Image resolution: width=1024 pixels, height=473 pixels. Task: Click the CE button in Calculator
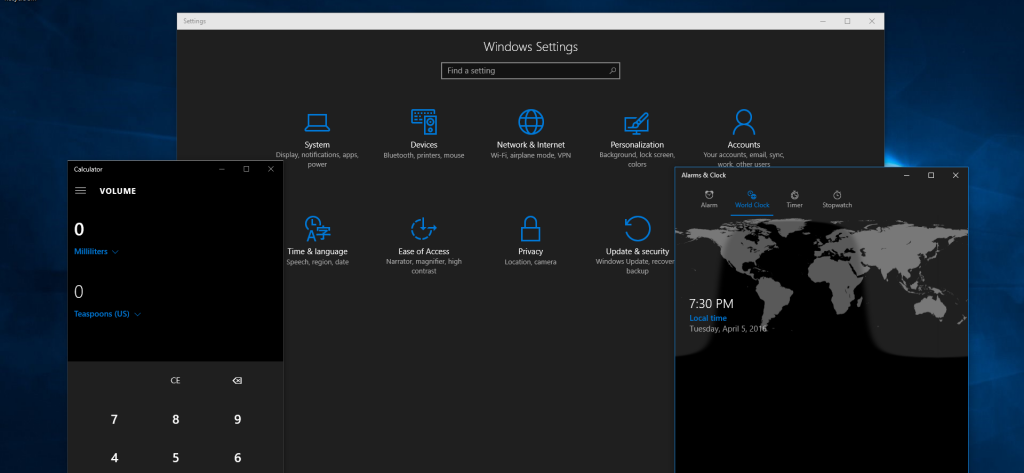pyautogui.click(x=175, y=380)
